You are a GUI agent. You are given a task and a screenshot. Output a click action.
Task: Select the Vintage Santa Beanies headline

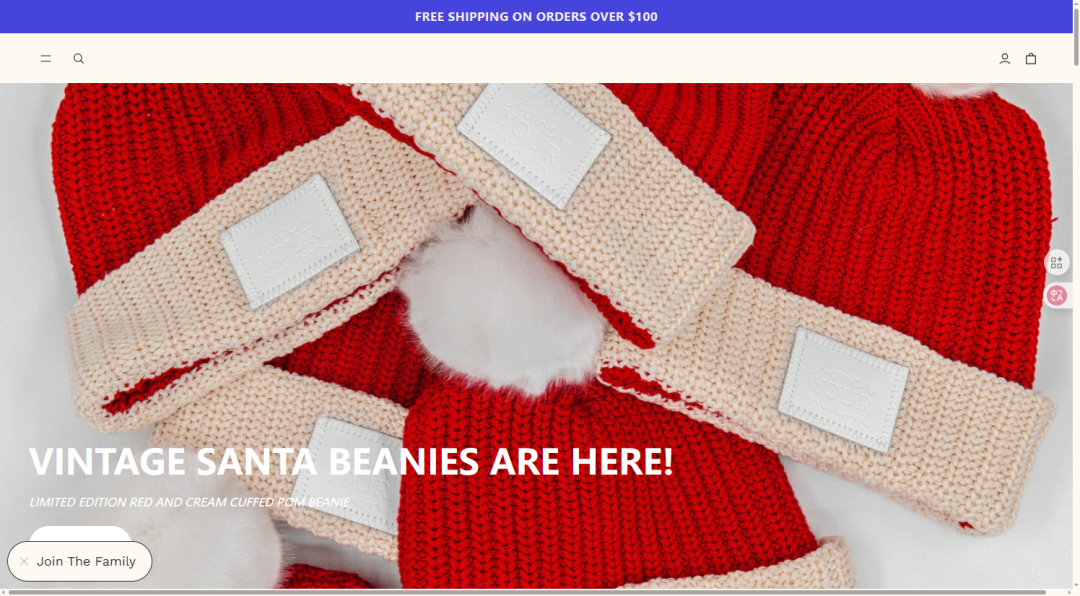click(x=351, y=461)
